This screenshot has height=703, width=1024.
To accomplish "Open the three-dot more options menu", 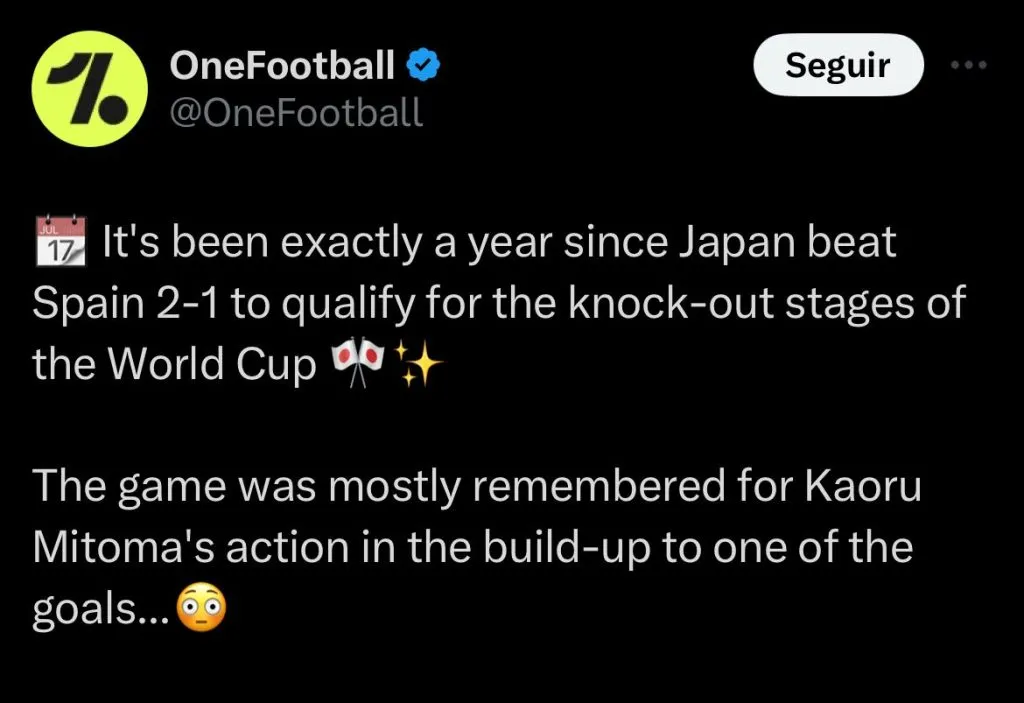I will tap(967, 66).
